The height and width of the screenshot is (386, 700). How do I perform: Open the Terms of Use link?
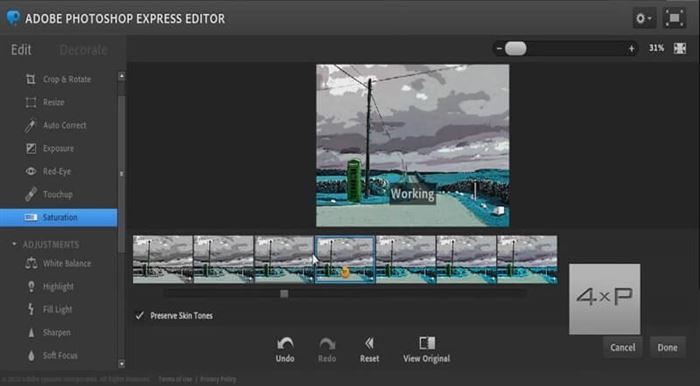(175, 379)
